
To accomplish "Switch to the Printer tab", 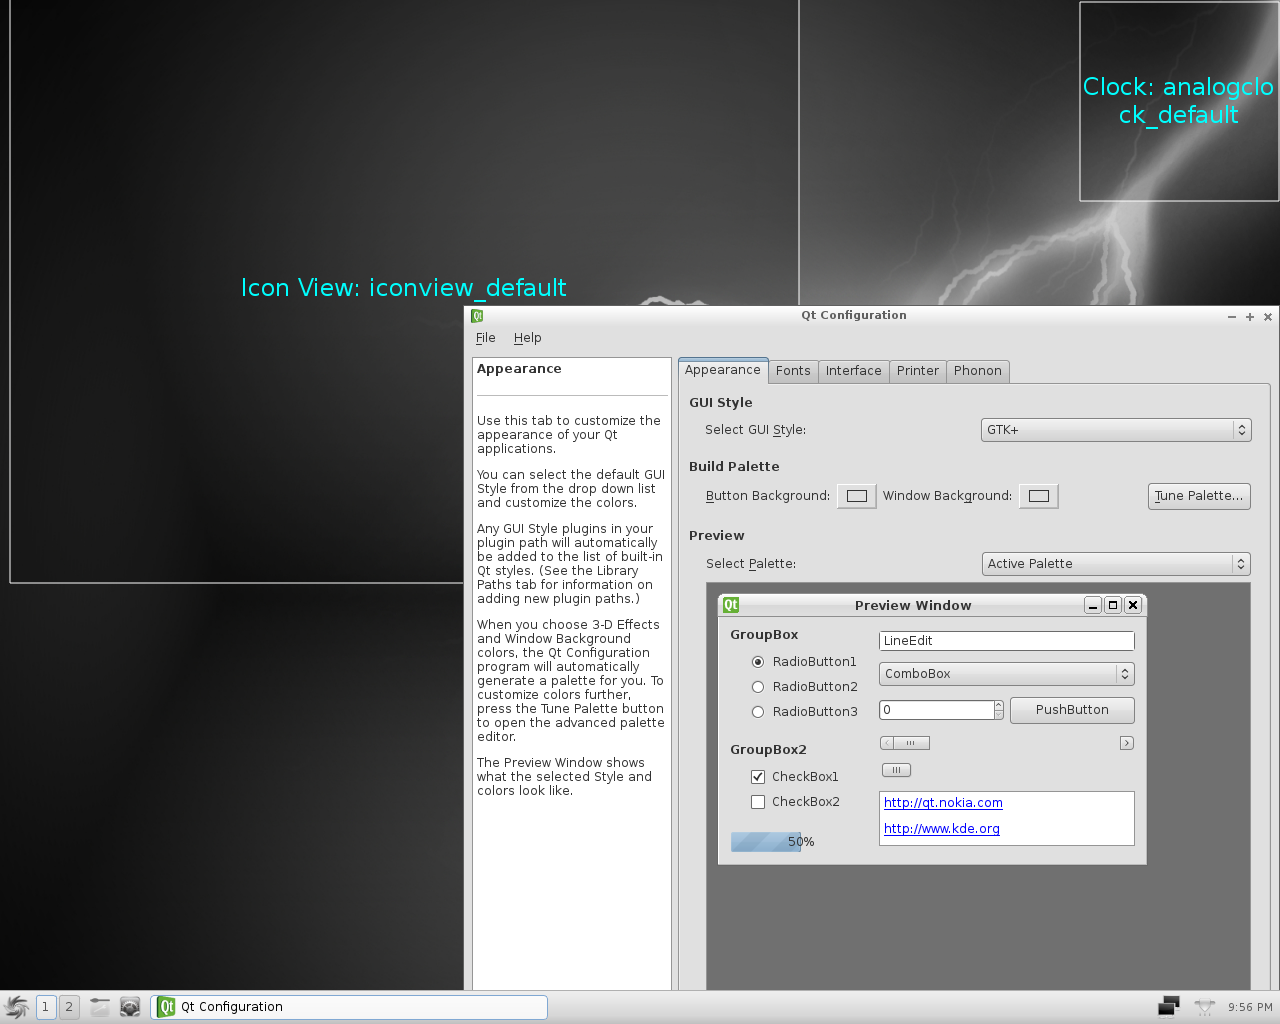I will (918, 371).
